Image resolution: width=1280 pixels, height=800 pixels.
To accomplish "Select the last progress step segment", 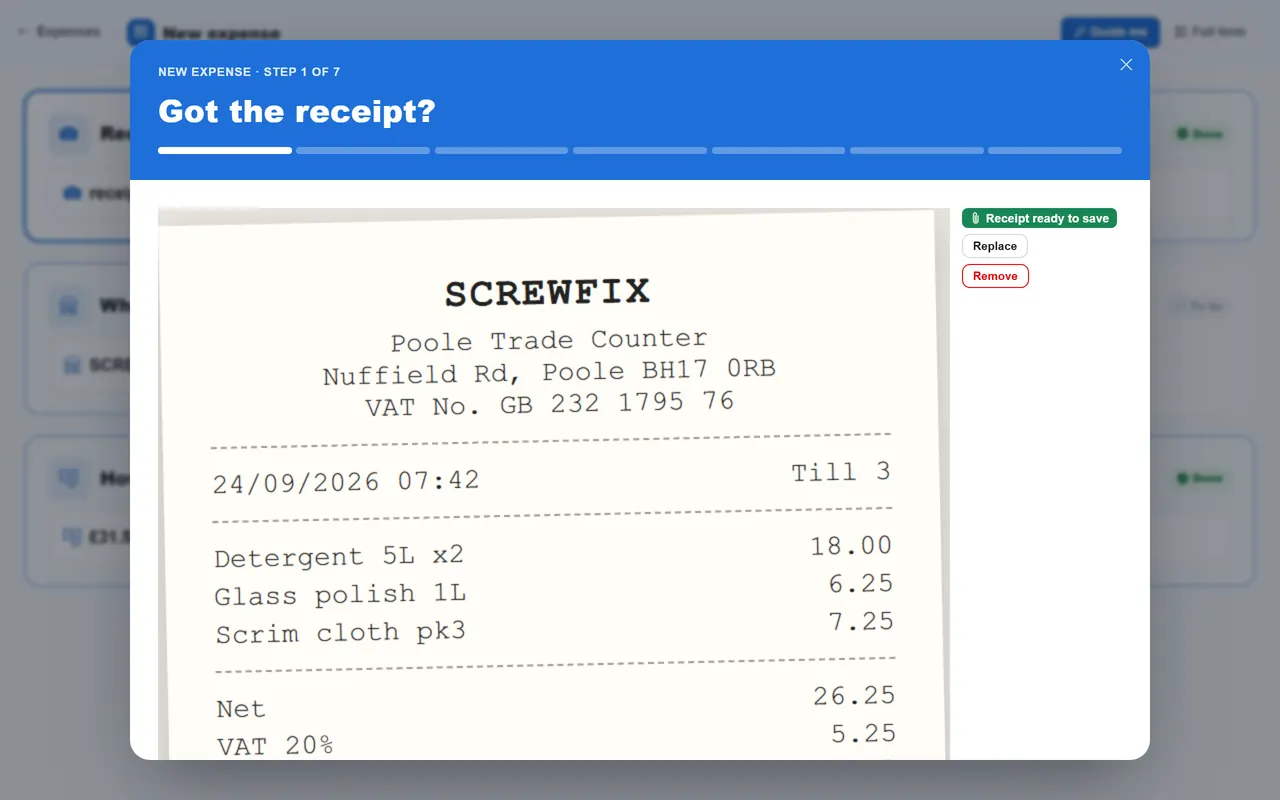I will 1055,150.
